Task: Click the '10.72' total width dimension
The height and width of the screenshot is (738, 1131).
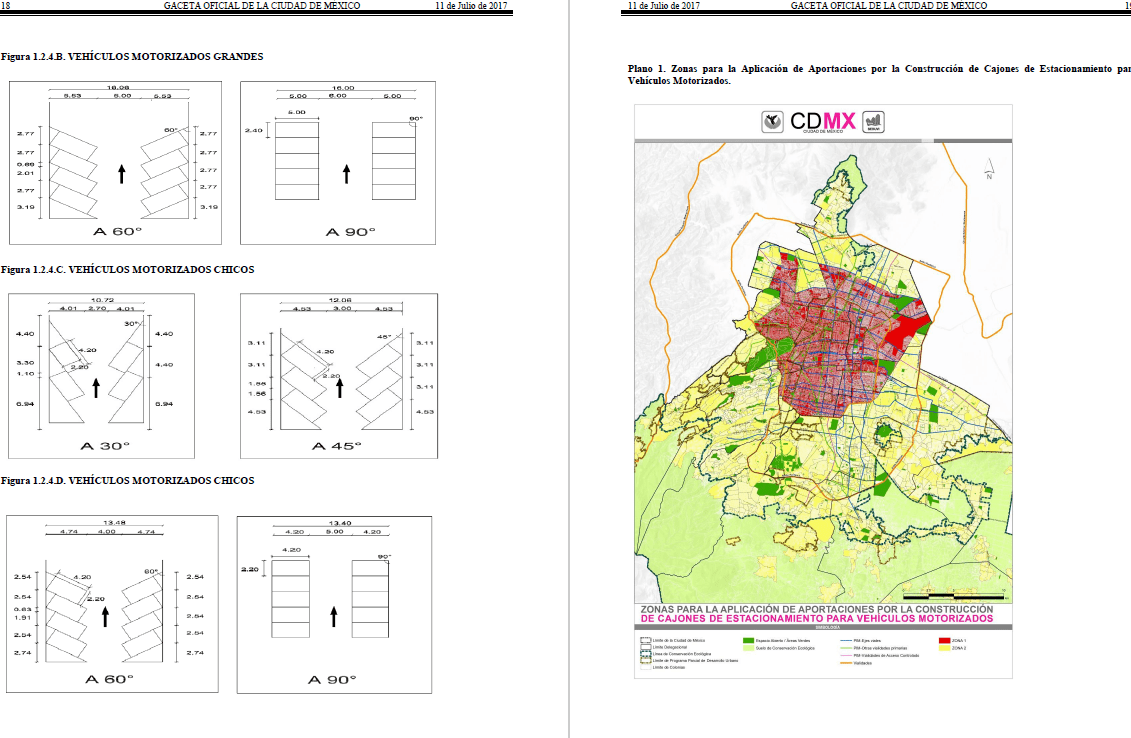Action: click(x=102, y=300)
